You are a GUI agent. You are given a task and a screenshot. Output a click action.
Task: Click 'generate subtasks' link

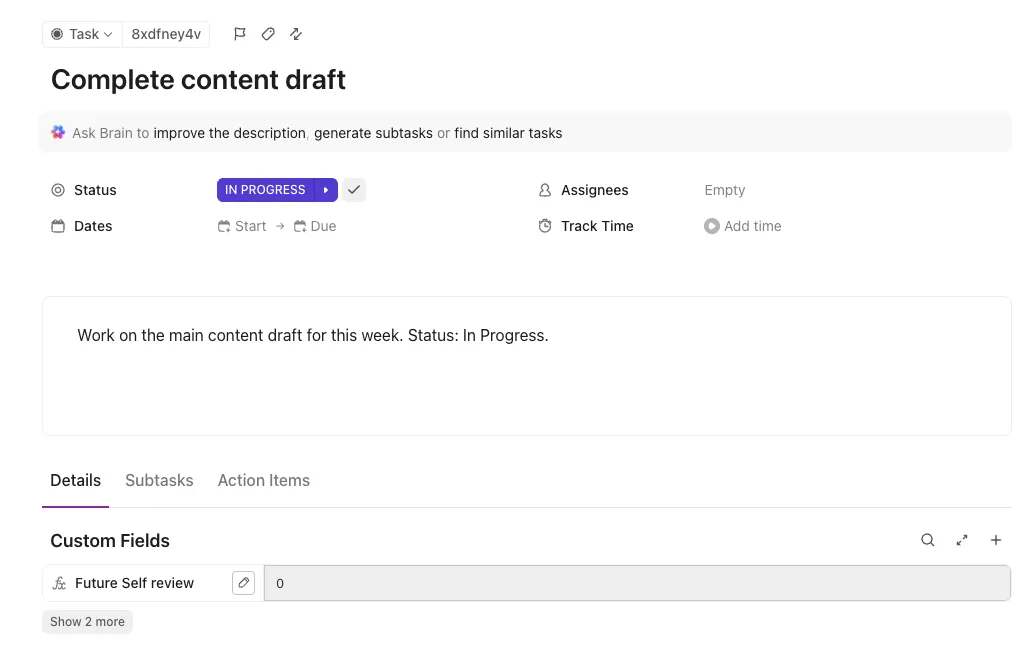373,133
